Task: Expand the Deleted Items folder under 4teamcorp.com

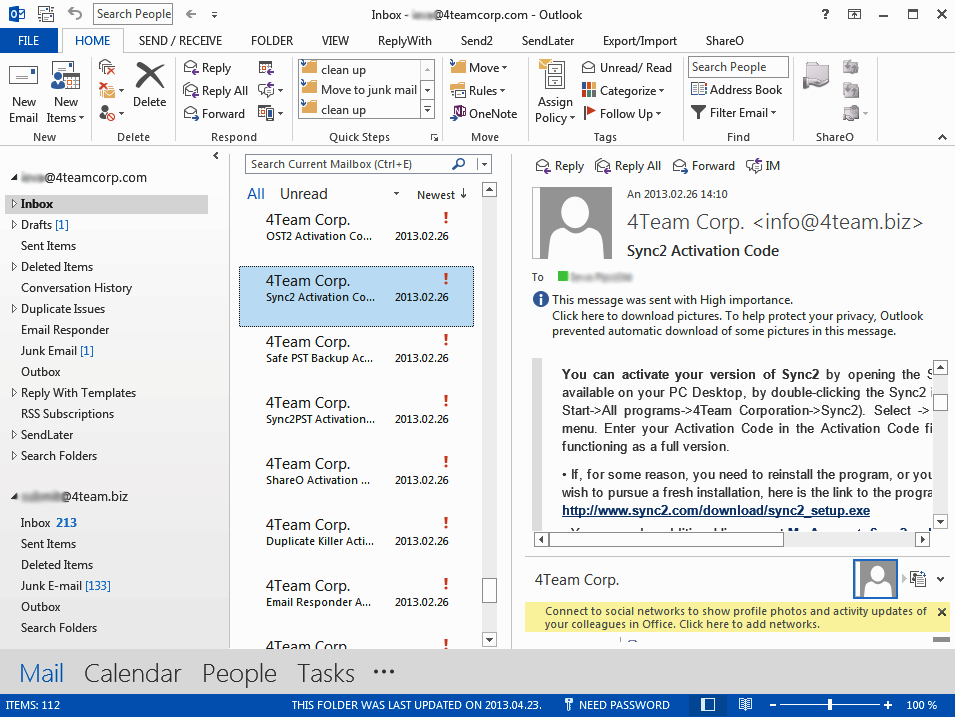Action: coord(14,267)
